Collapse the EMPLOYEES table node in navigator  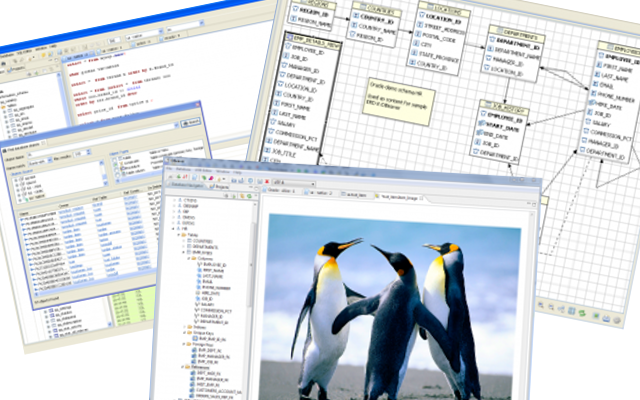[x=184, y=252]
